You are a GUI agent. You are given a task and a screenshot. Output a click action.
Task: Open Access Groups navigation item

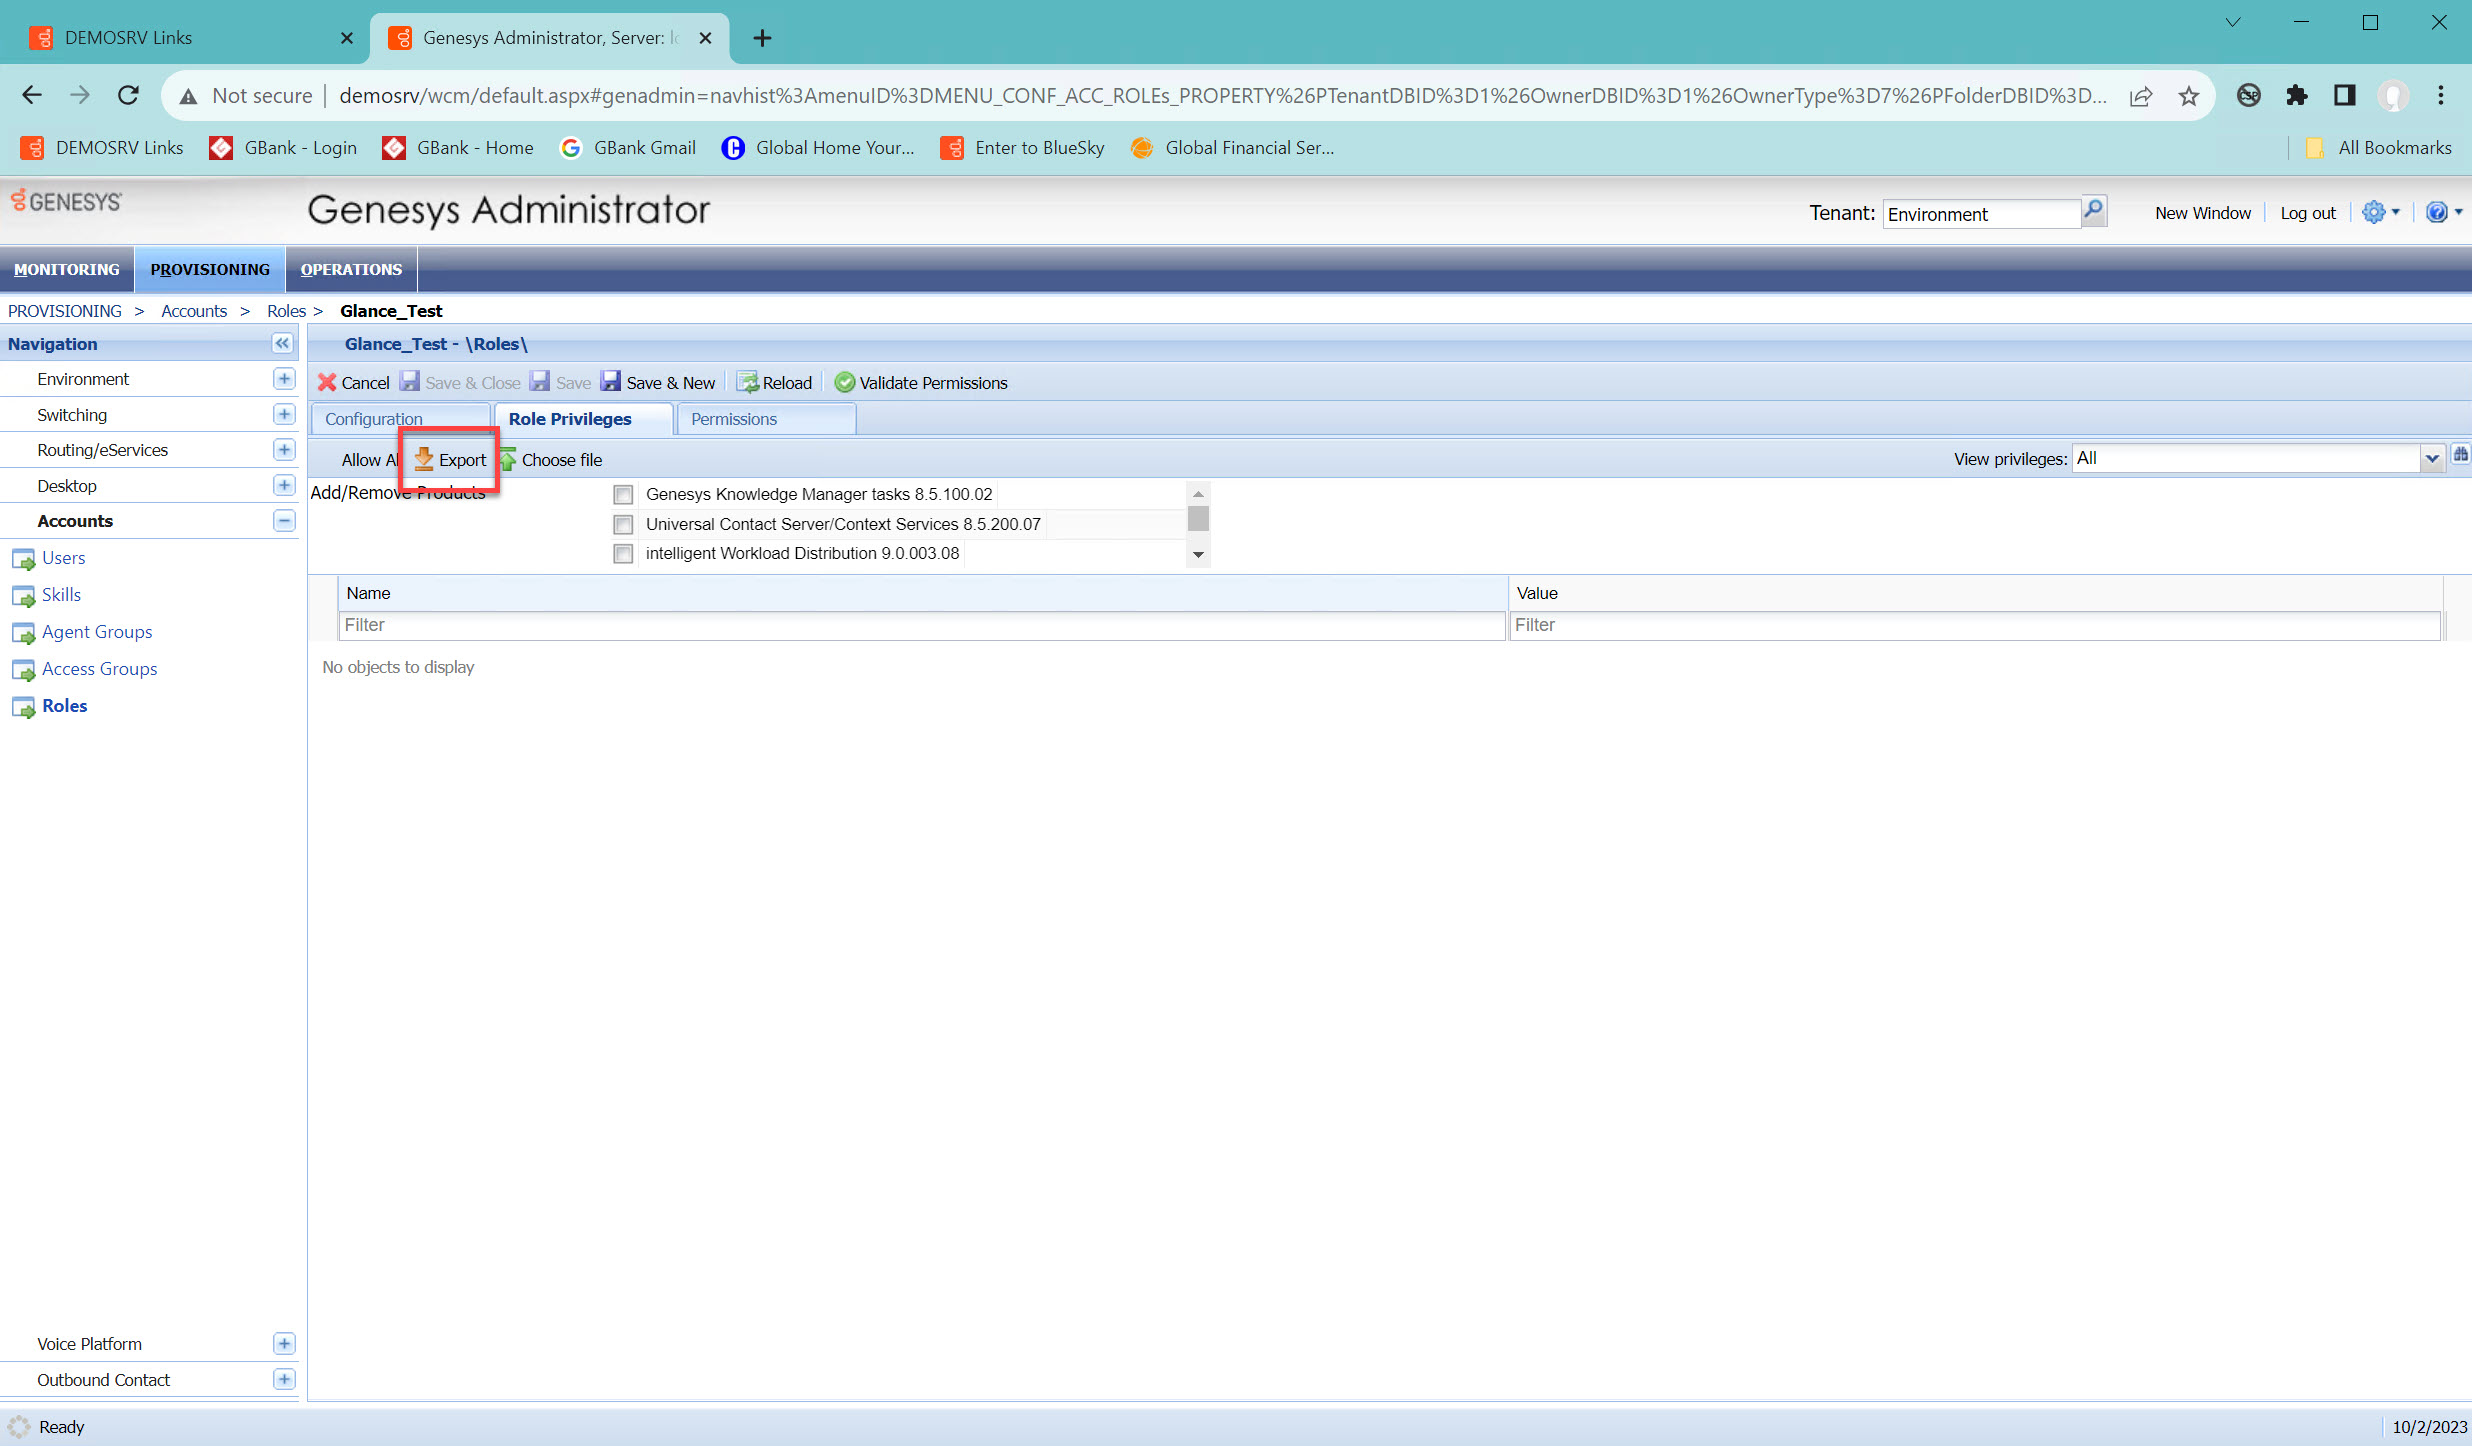coord(99,668)
